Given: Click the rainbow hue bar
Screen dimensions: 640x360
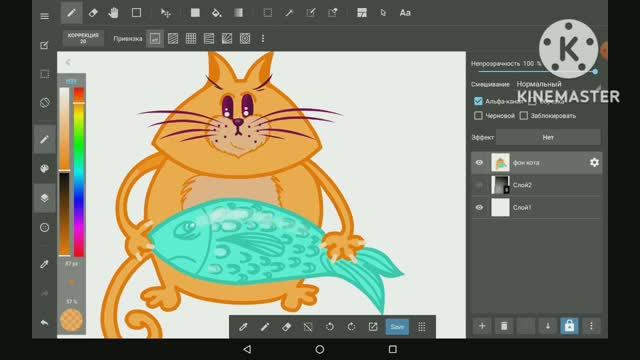Looking at the screenshot, I should point(79,172).
